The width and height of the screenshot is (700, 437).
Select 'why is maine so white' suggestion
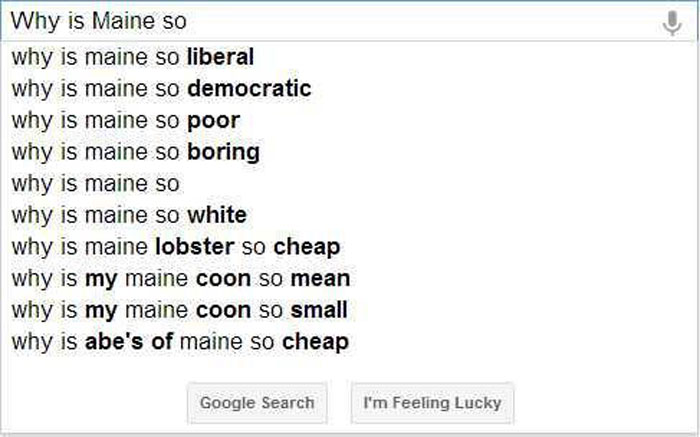pyautogui.click(x=349, y=216)
